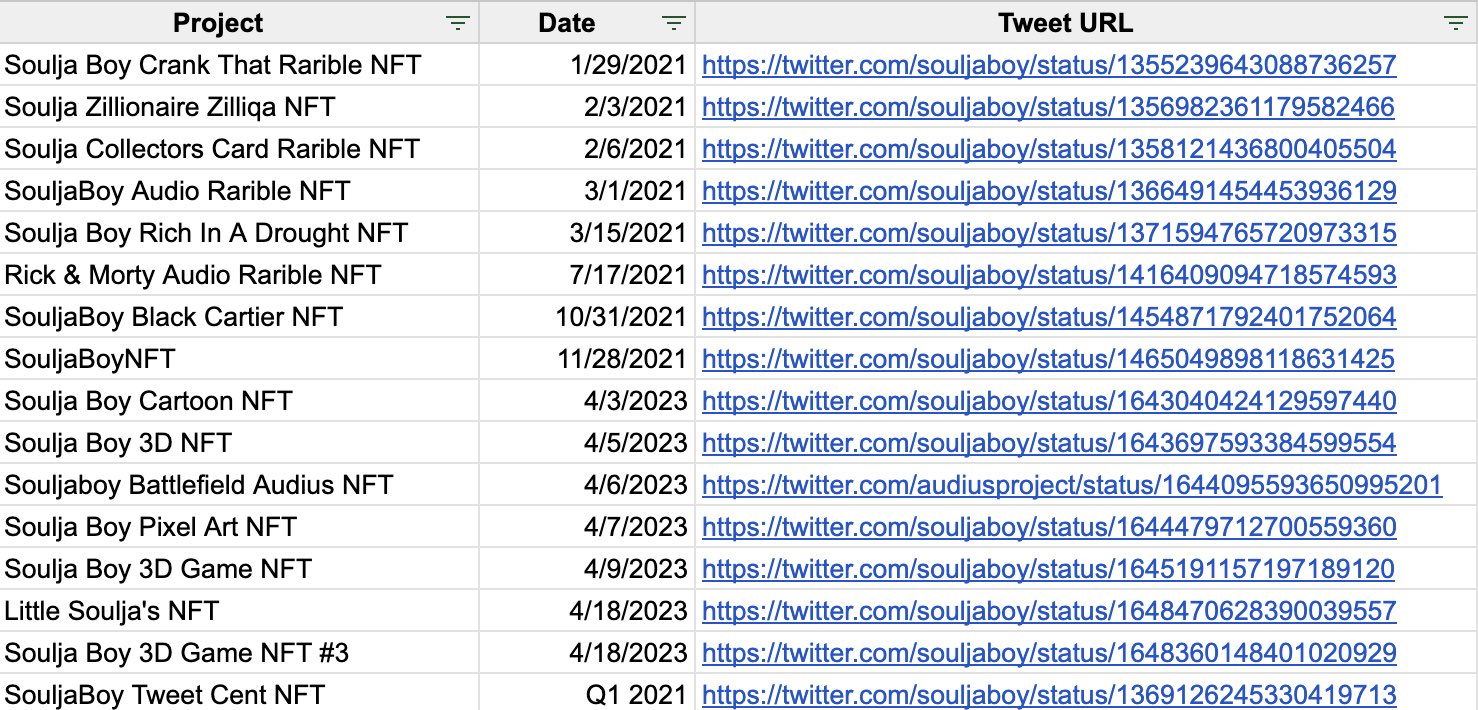Viewport: 1478px width, 710px height.
Task: Open Soulja Boy Crank That Rarible tweet link
Action: (x=1049, y=65)
